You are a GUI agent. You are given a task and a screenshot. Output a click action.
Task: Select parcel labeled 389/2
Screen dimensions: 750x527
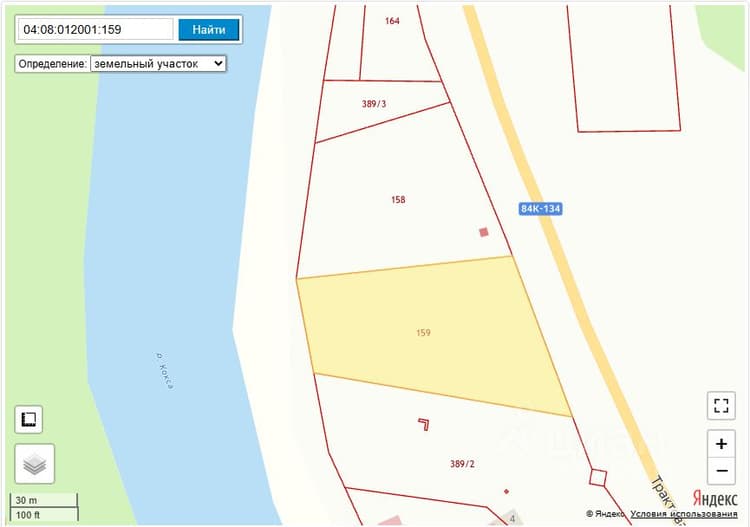[462, 463]
